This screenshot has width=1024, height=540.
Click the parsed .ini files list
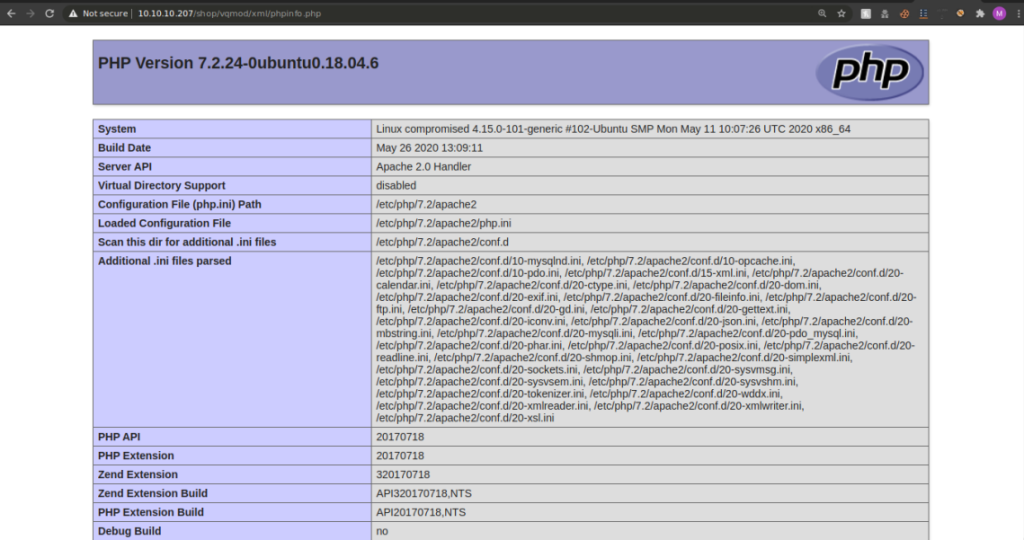tap(646, 340)
